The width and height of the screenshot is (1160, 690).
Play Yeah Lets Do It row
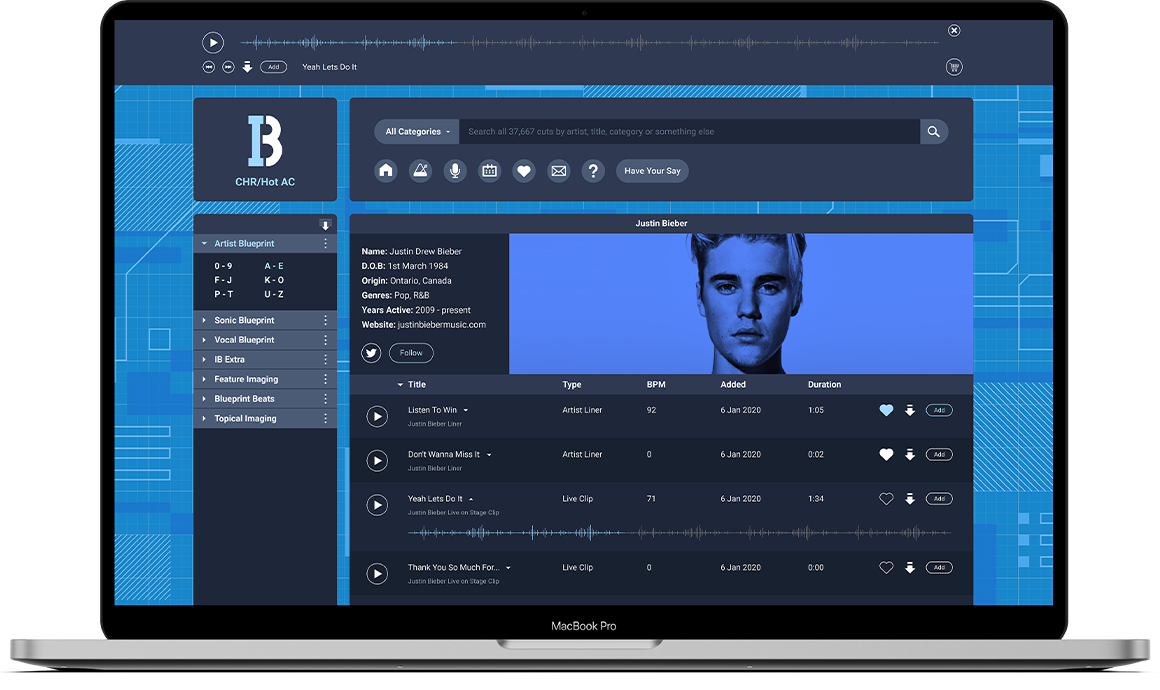(x=377, y=505)
